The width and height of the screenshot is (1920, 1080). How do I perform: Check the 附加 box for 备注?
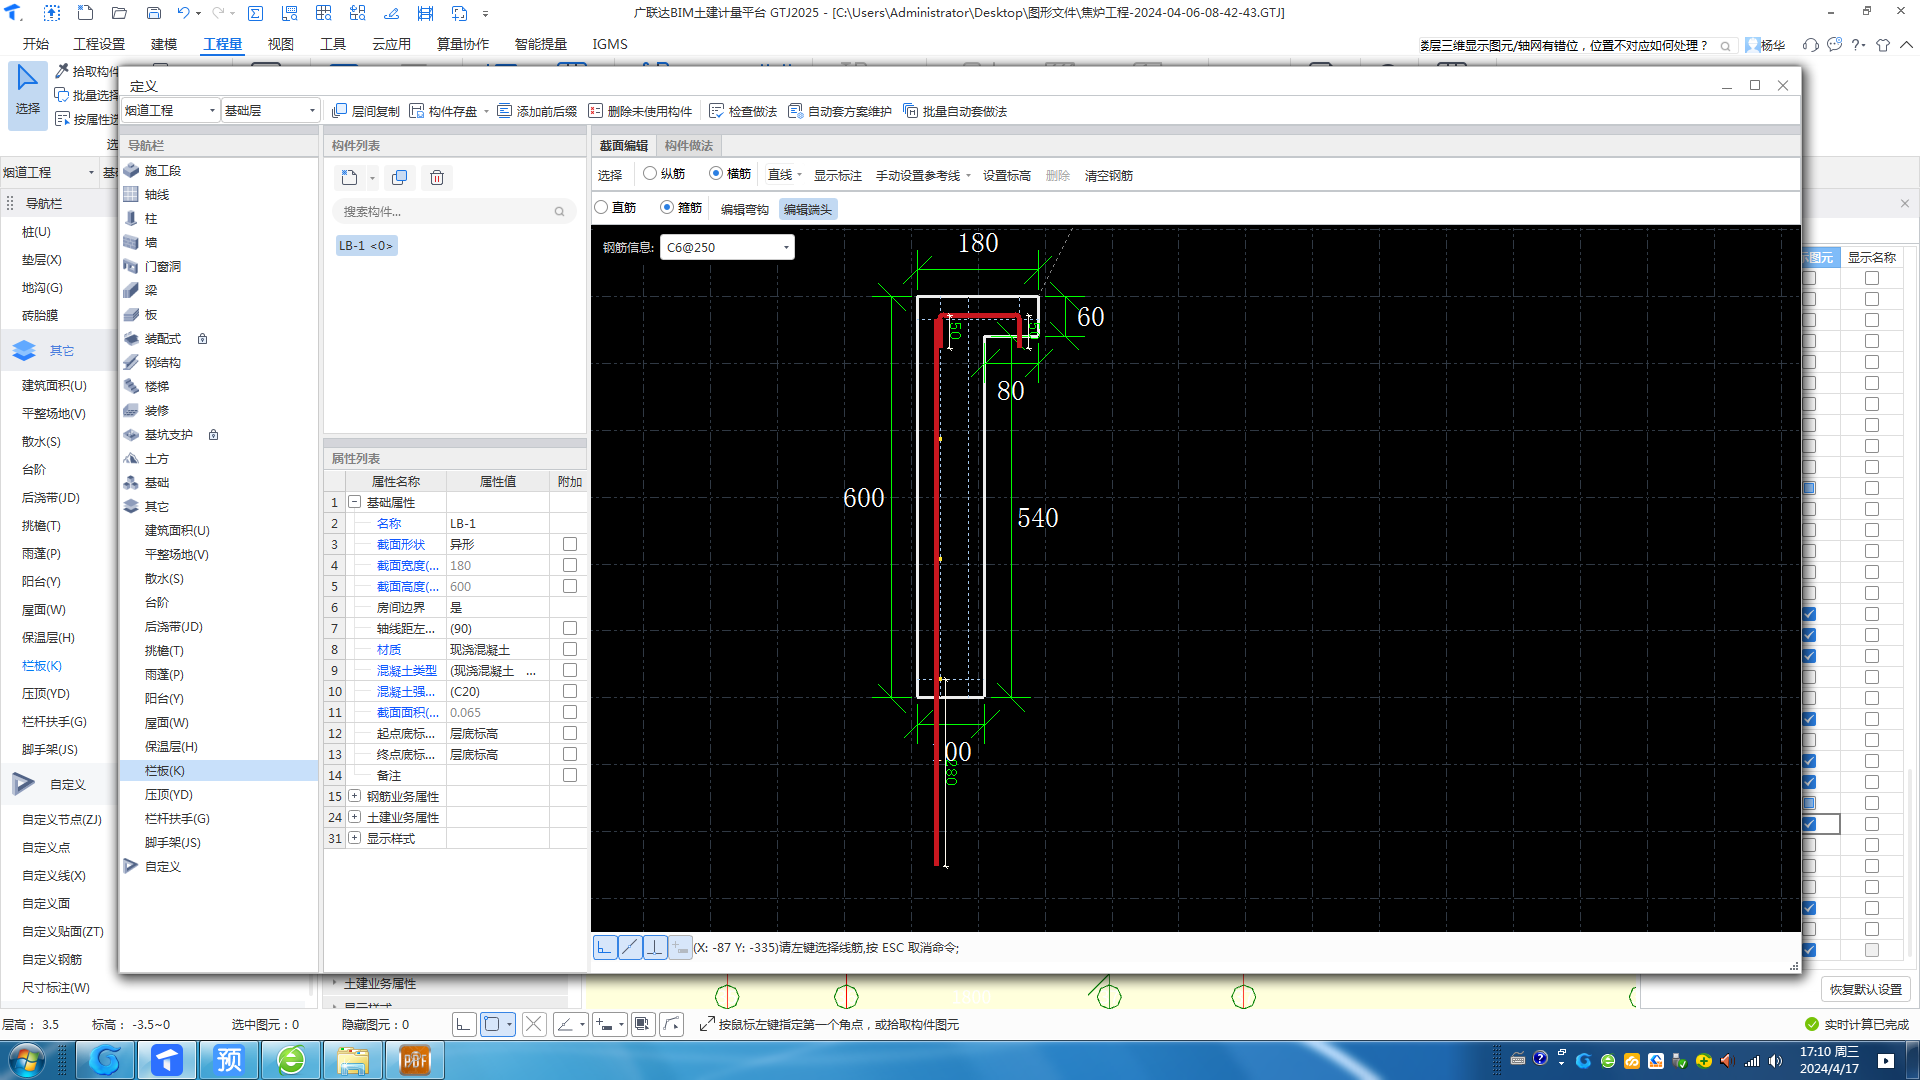pos(570,775)
